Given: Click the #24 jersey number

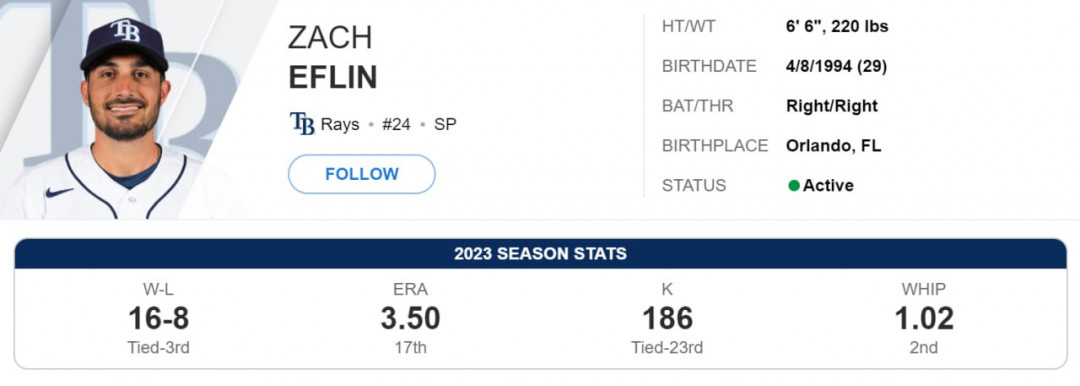Looking at the screenshot, I should pos(396,125).
